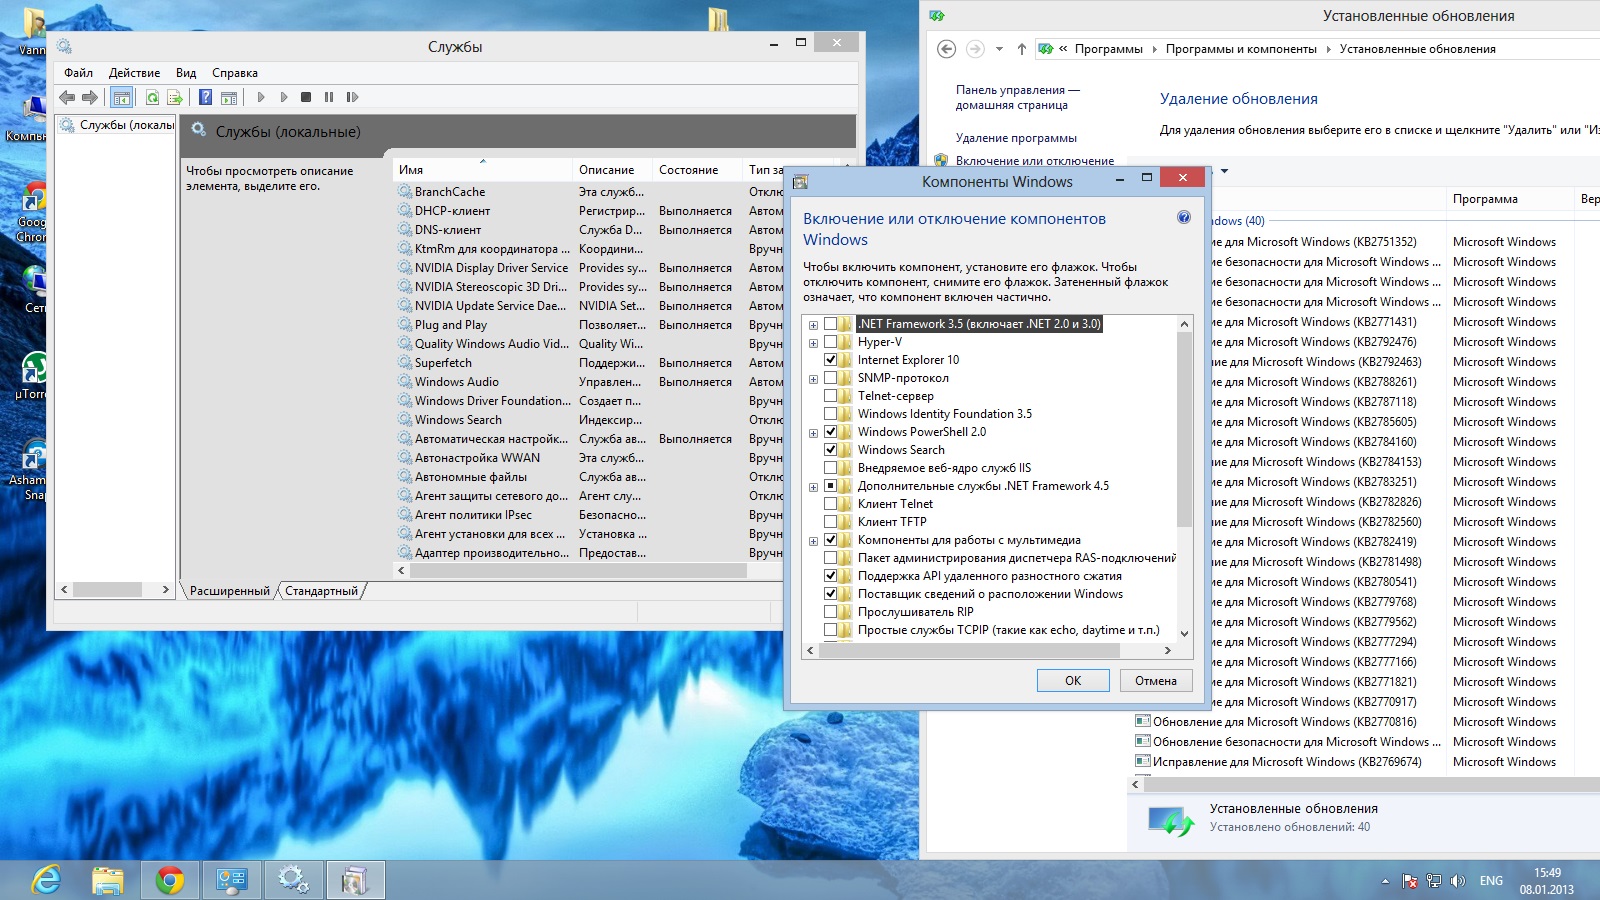Click the Restart service icon
This screenshot has width=1600, height=900.
pos(352,97)
